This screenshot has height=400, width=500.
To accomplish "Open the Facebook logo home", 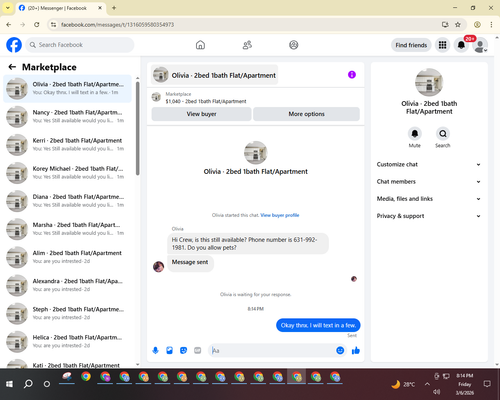I will click(14, 45).
